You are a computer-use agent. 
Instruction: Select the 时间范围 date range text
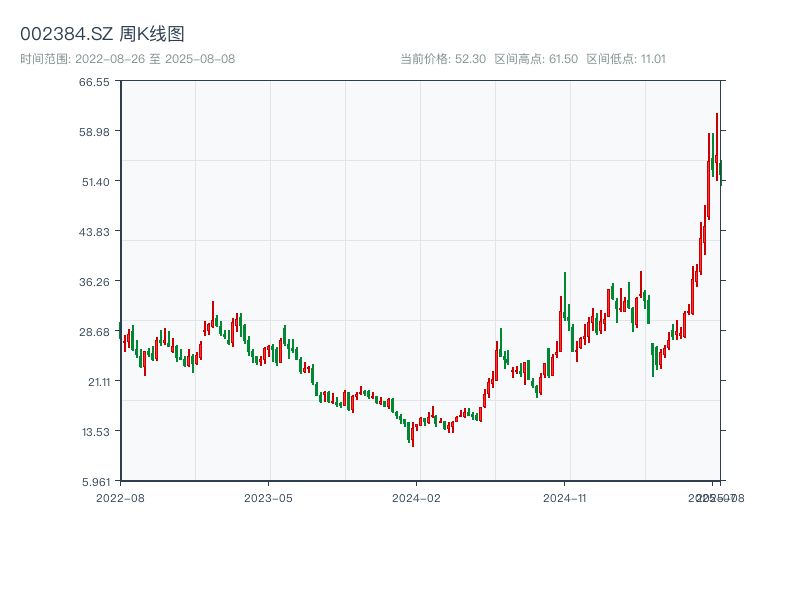click(x=127, y=59)
